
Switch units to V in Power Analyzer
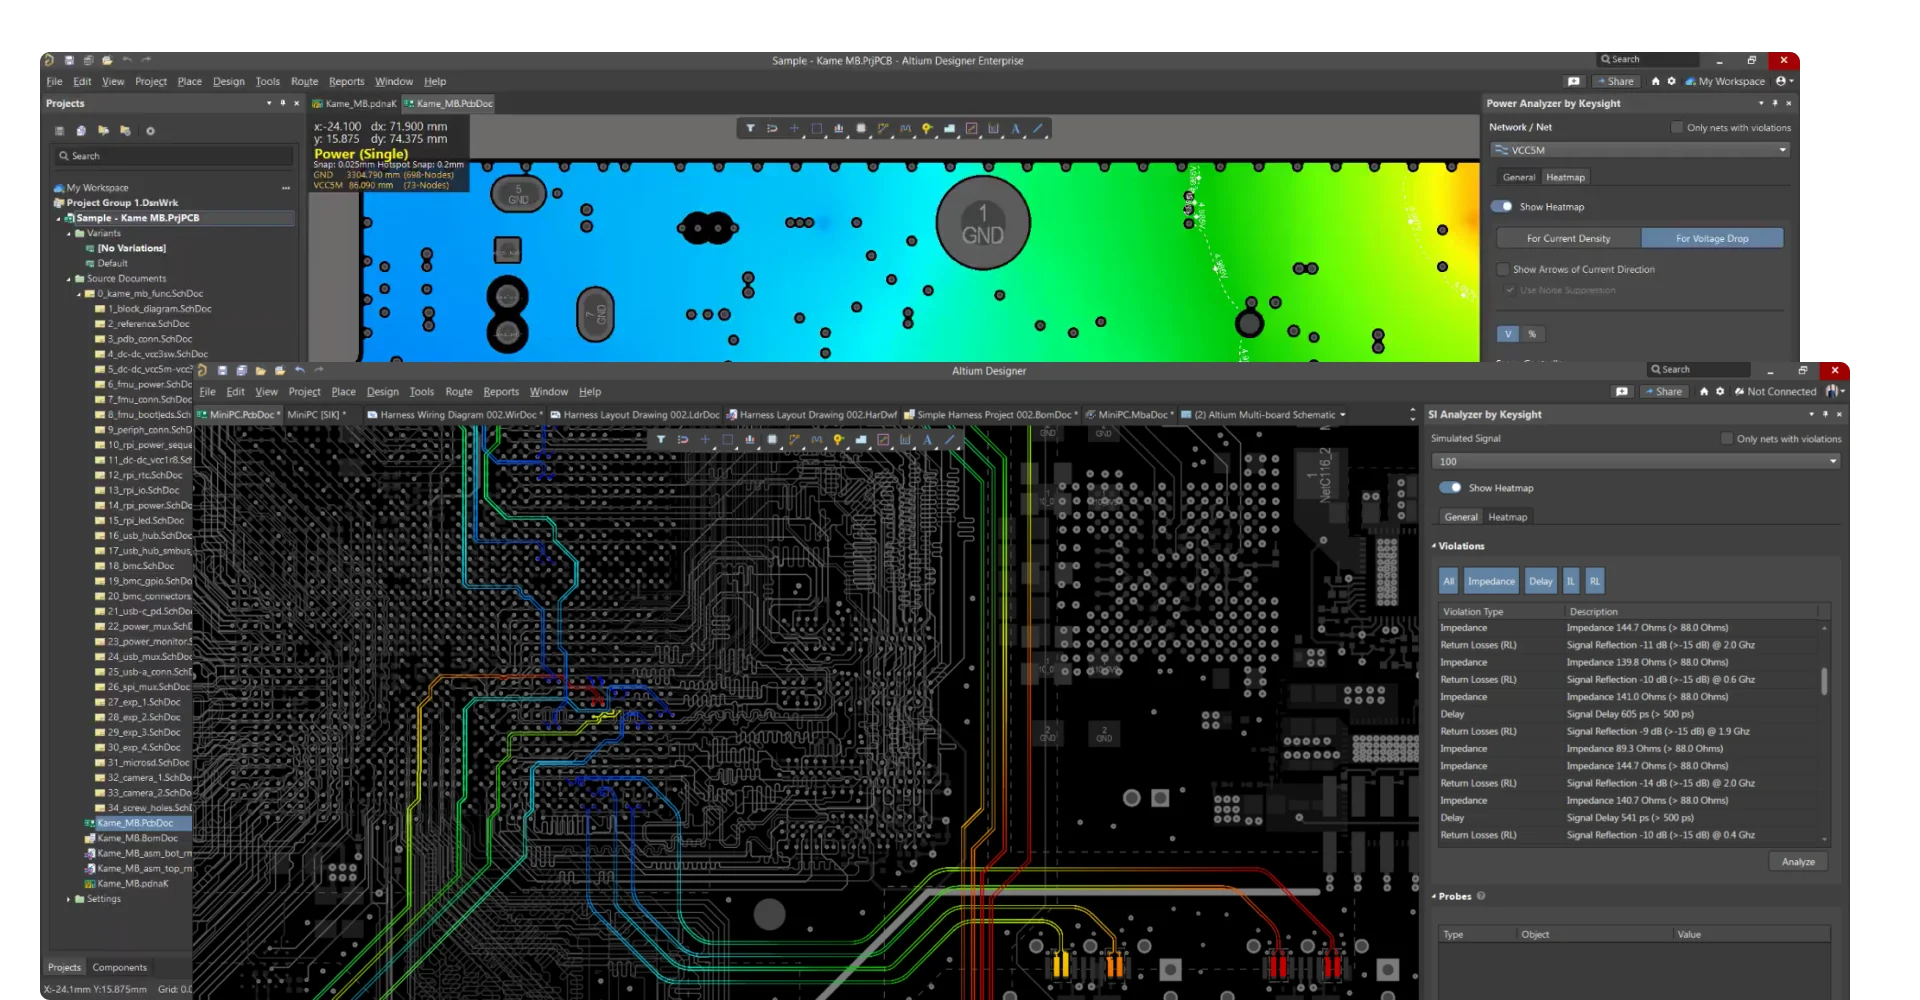click(1508, 334)
